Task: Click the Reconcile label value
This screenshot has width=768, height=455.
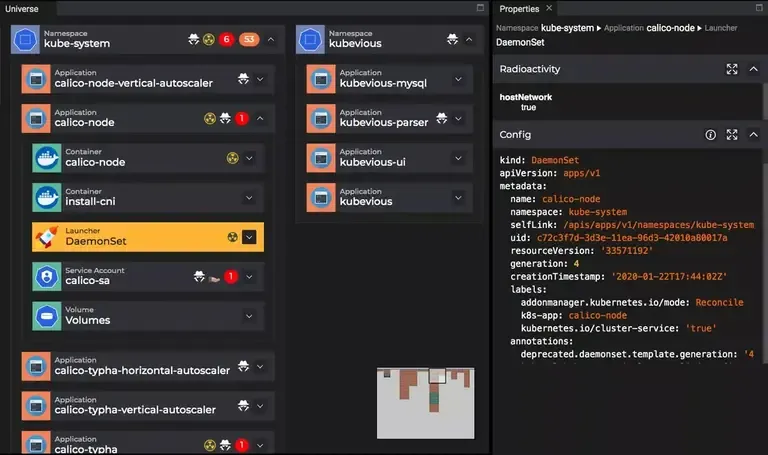Action: (720, 303)
